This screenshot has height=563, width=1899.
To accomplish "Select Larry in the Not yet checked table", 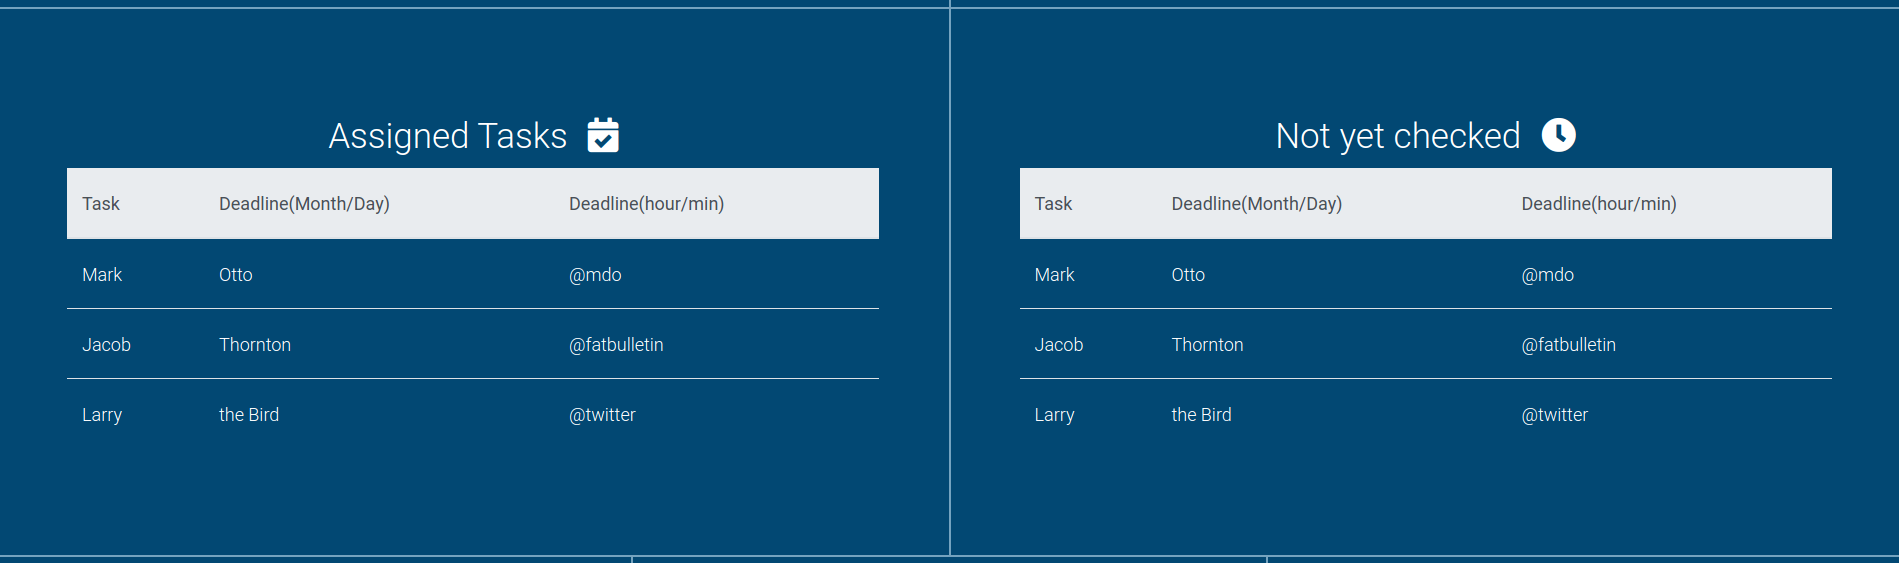I will (1054, 415).
